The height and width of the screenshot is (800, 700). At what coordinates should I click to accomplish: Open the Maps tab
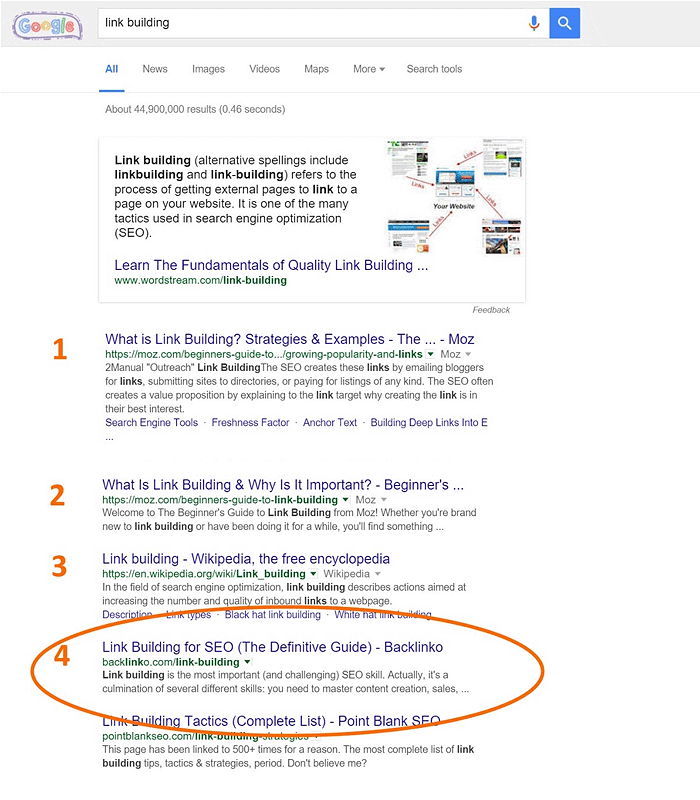(316, 69)
